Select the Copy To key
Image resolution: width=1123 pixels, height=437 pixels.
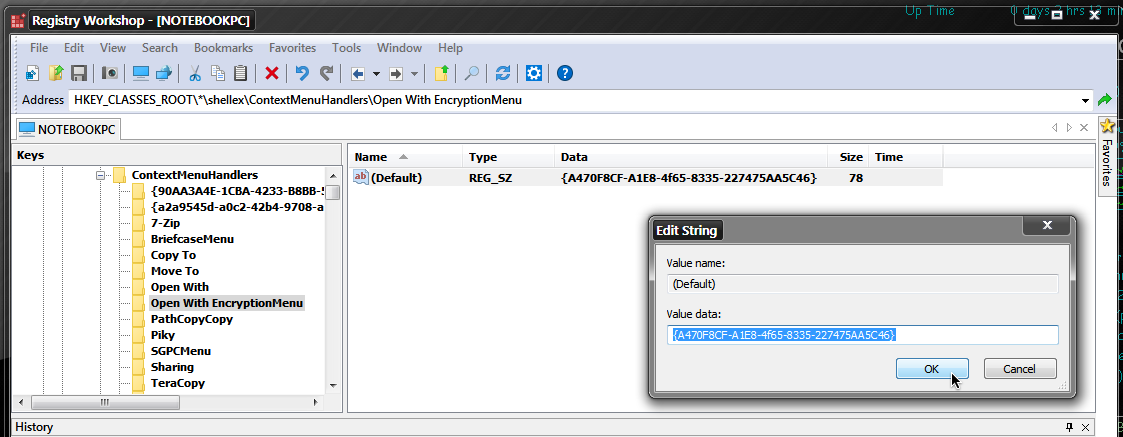click(x=173, y=255)
